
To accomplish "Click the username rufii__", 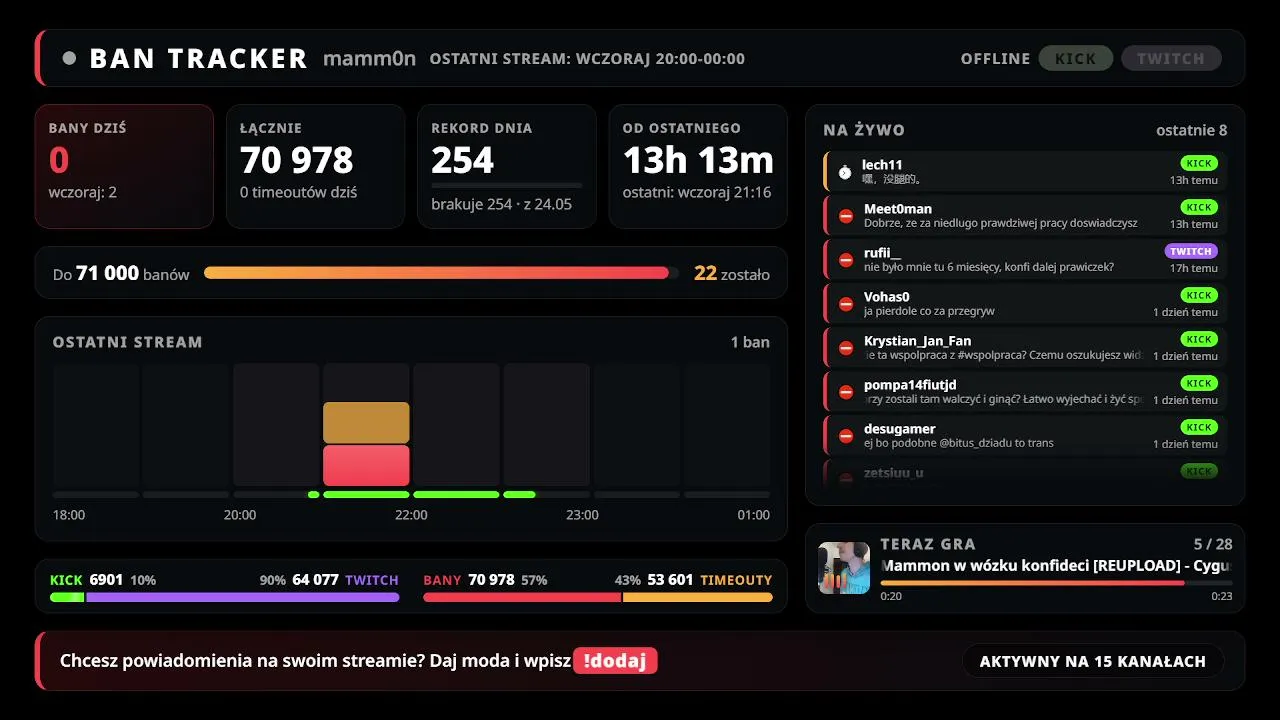I will 882,253.
